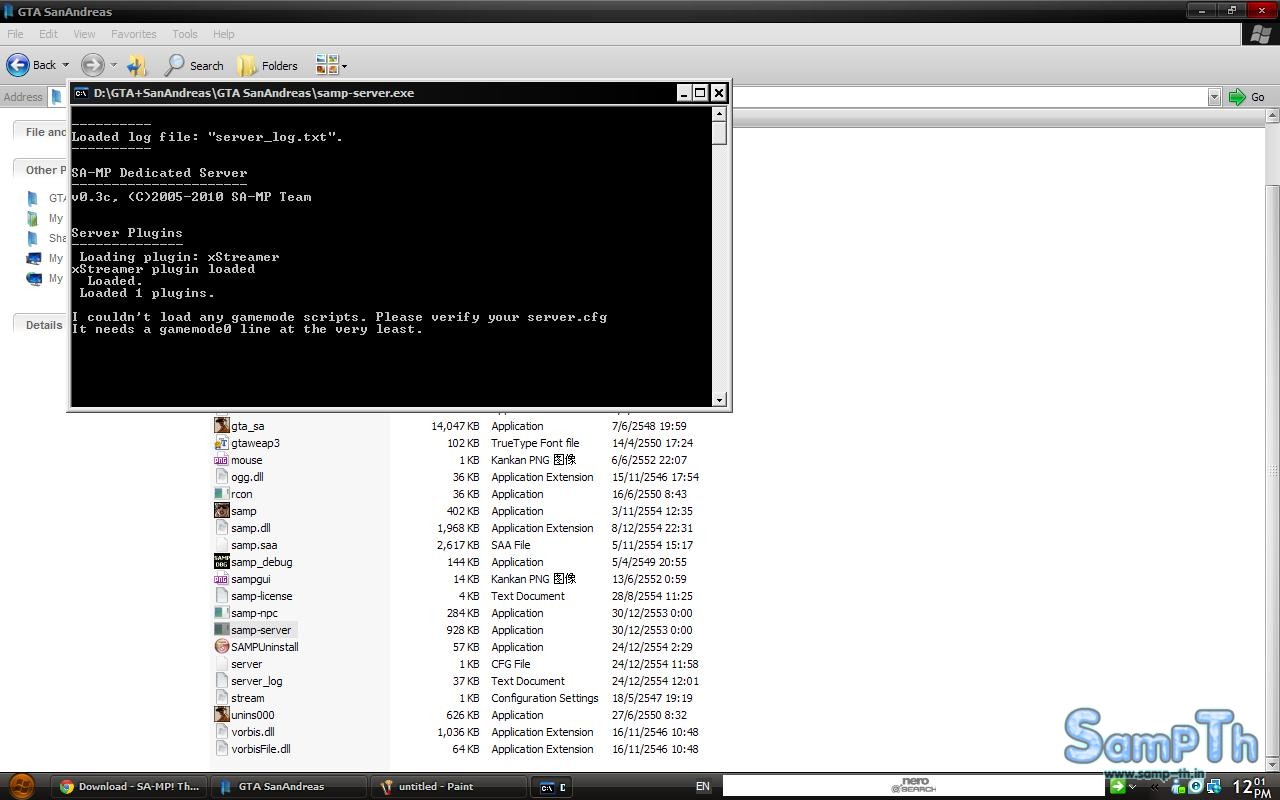This screenshot has width=1280, height=800.
Task: Click the Back arrow in Explorer toolbar
Action: (18, 65)
